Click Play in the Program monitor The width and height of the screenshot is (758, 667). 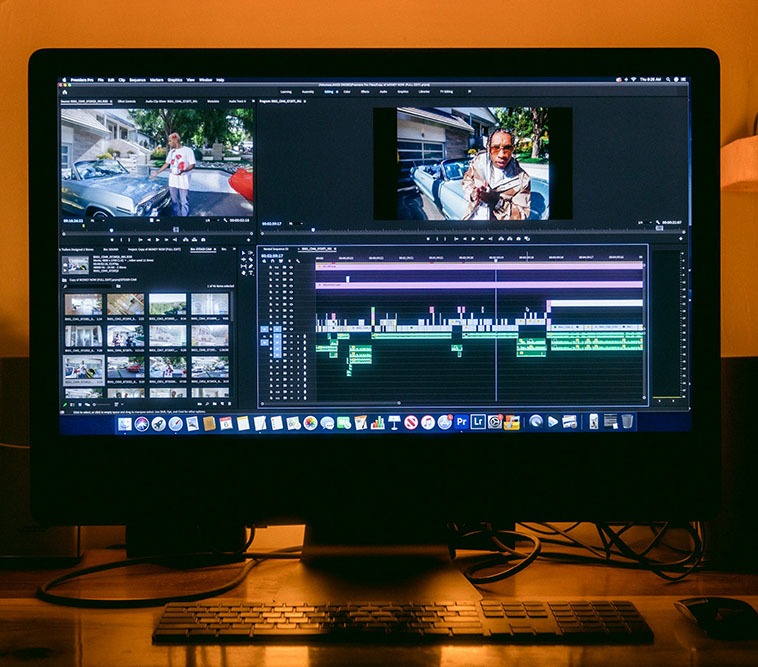(473, 239)
